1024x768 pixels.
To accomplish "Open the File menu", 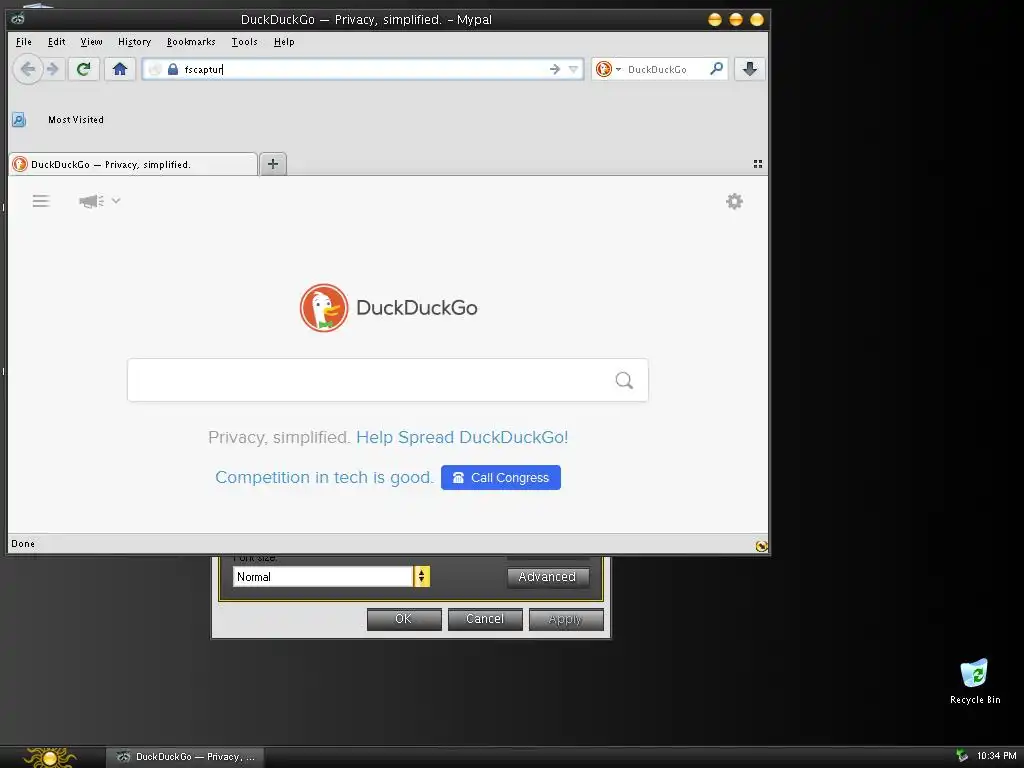I will point(24,42).
